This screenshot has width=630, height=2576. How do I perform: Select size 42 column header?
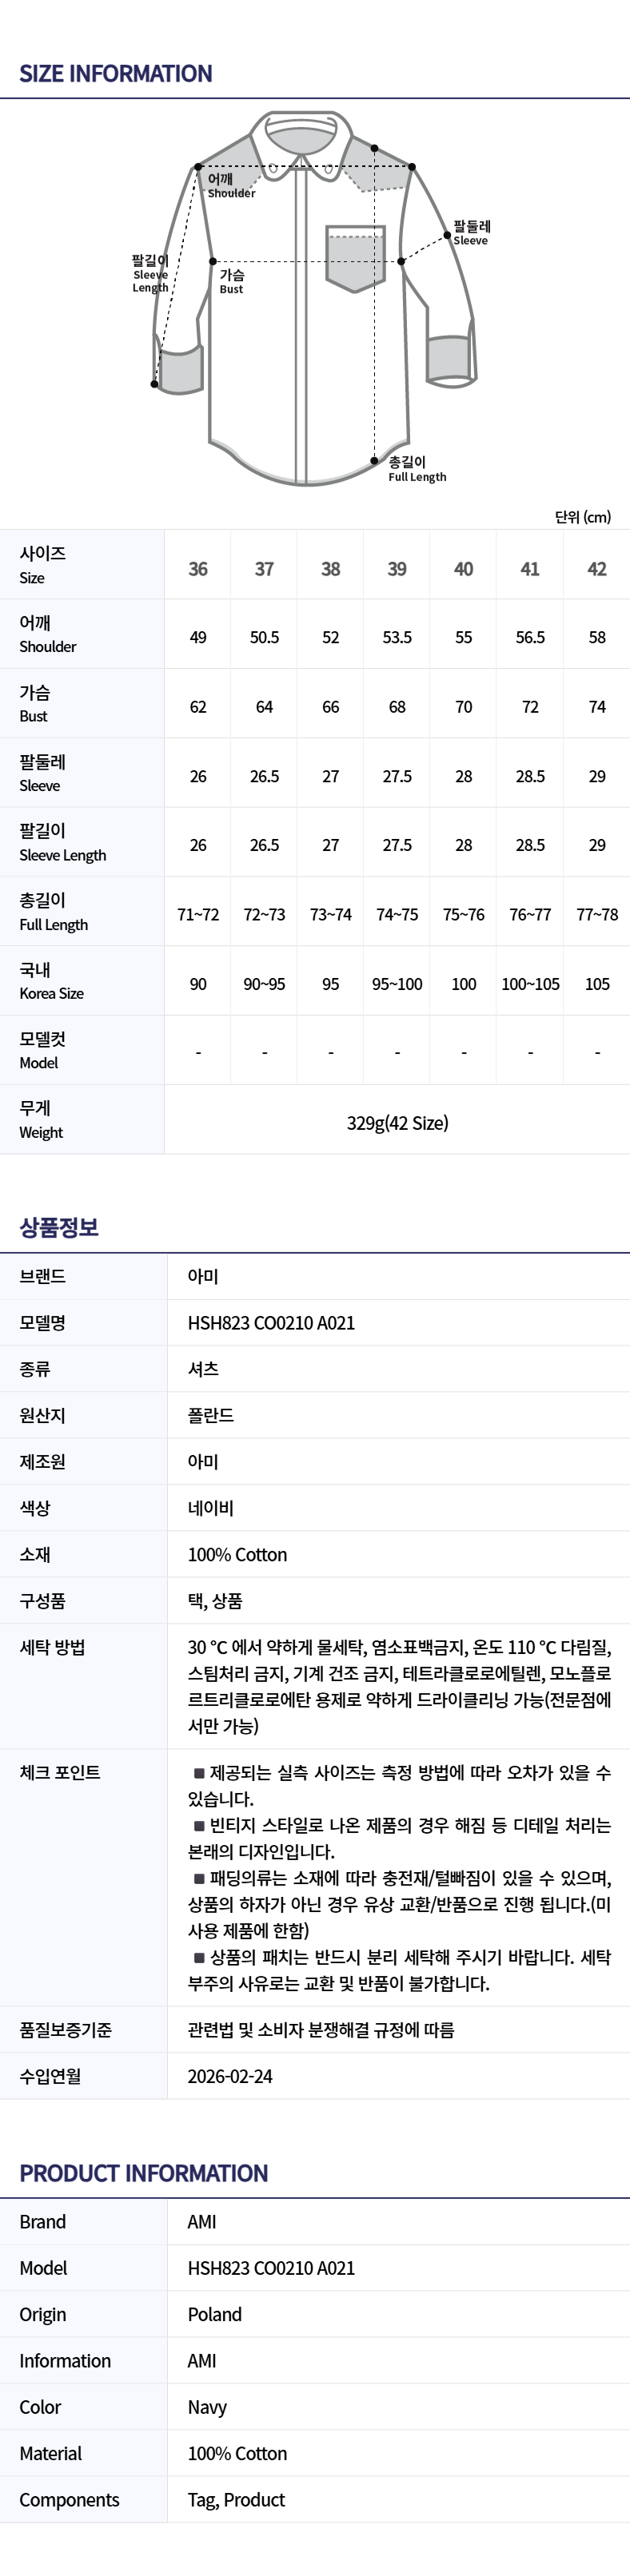click(x=597, y=569)
